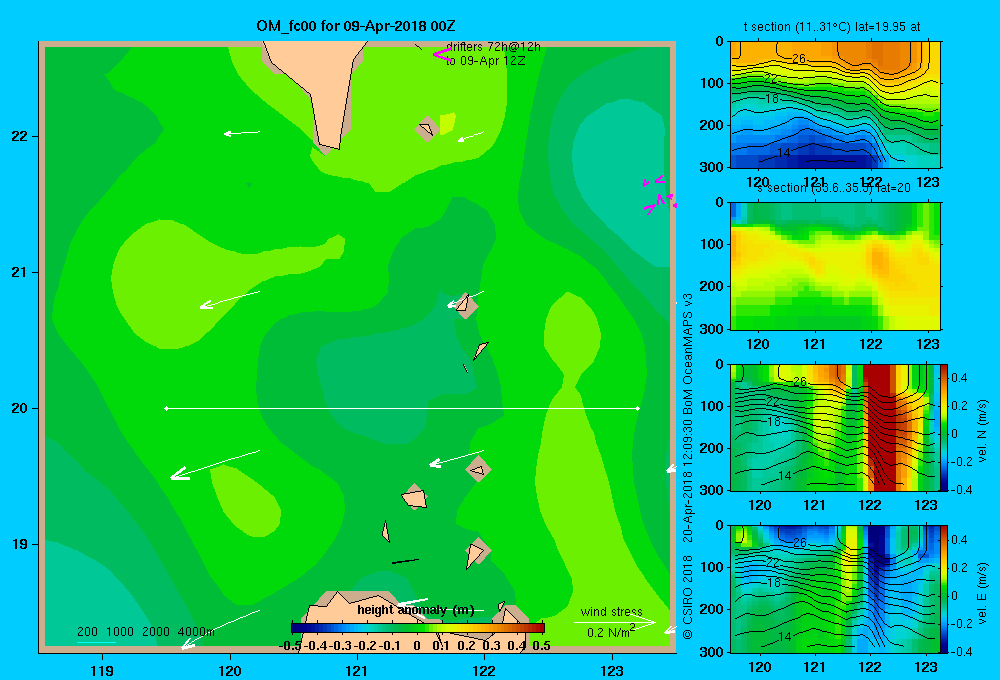Click the "vel. N (m/s)" axis label
The height and width of the screenshot is (680, 1000).
[x=982, y=431]
